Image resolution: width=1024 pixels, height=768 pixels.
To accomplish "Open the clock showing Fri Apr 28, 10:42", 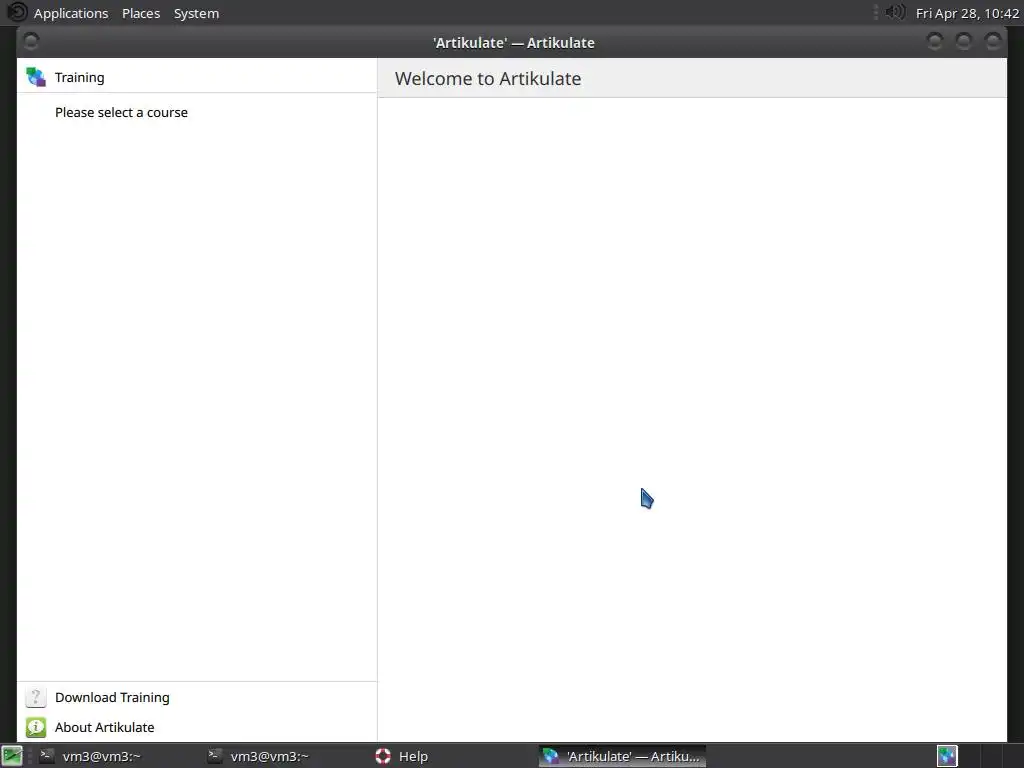I will 967,13.
